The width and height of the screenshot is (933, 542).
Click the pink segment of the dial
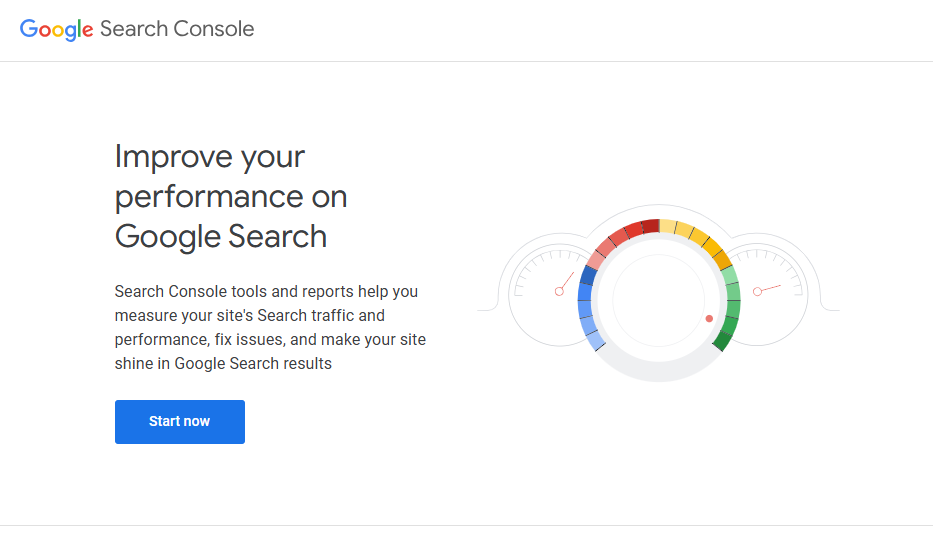[x=597, y=259]
